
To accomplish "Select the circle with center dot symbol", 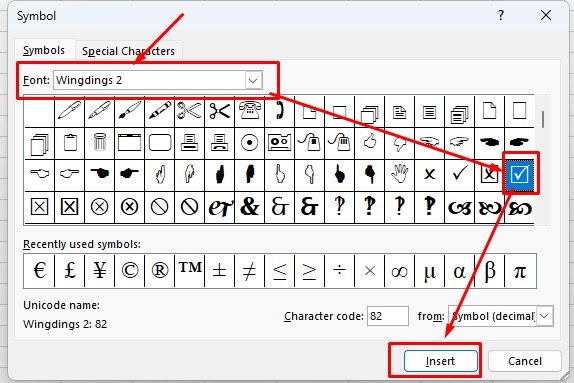I will coord(249,142).
